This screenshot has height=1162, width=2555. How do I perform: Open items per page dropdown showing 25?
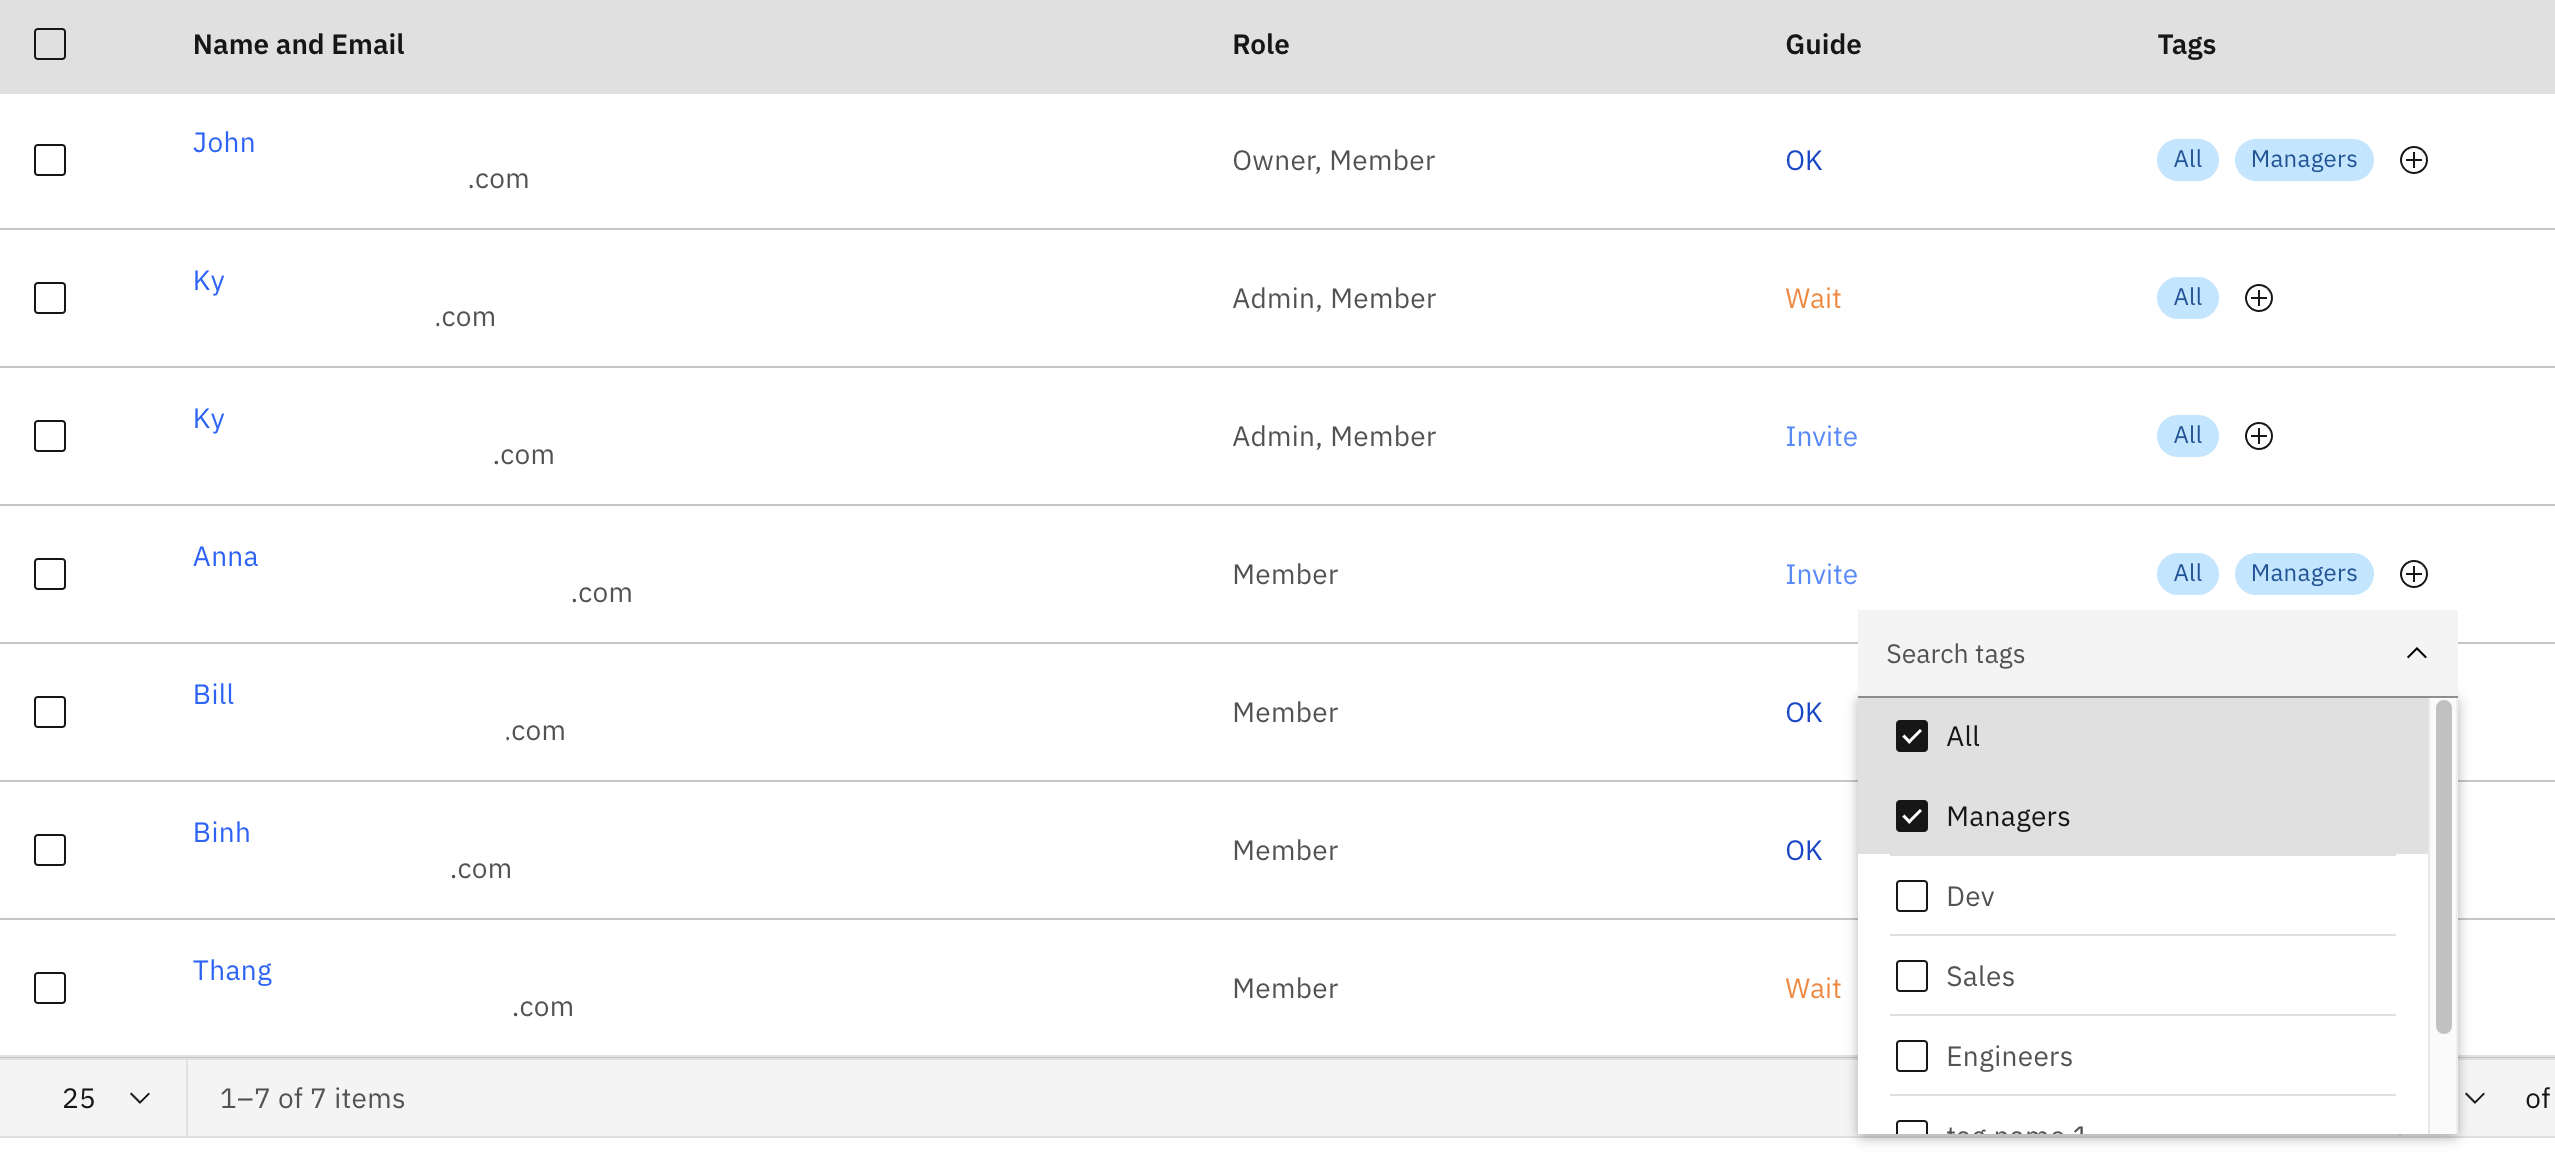(x=105, y=1098)
